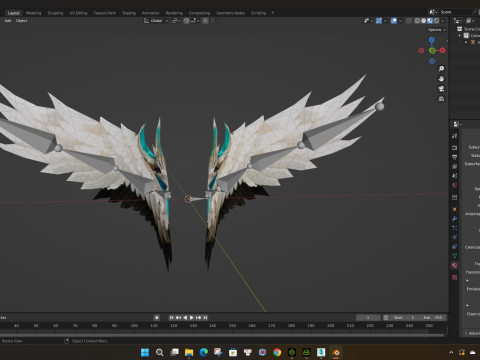This screenshot has width=480, height=360.
Task: Open the Texture Paint workspace
Action: (x=105, y=13)
